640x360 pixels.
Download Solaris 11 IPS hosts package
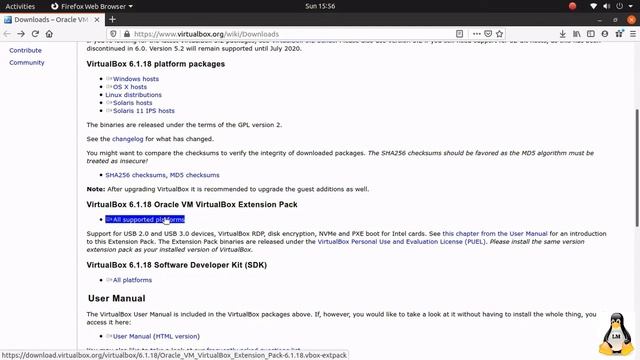(x=144, y=111)
